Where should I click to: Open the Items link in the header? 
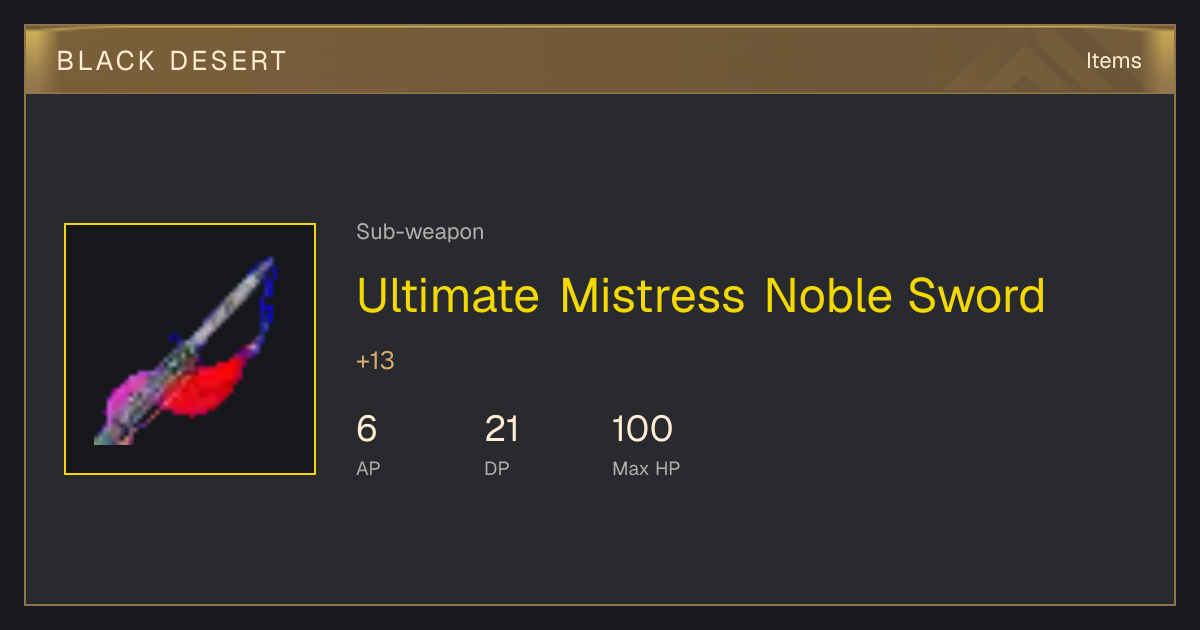1114,61
